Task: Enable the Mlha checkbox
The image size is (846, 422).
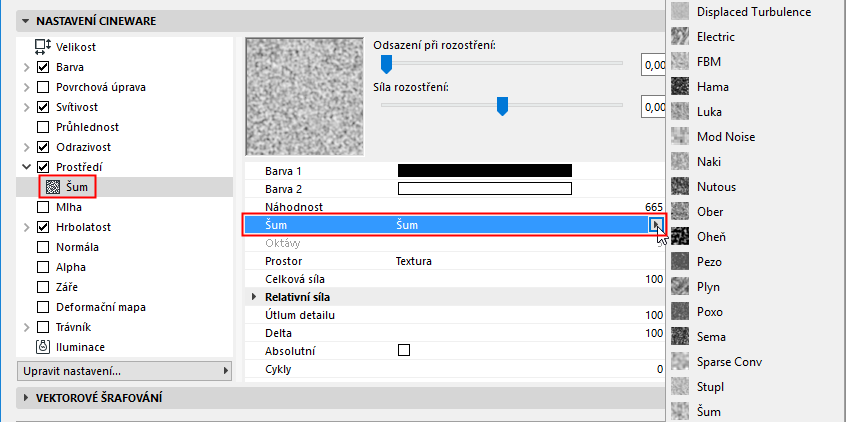Action: (x=43, y=207)
